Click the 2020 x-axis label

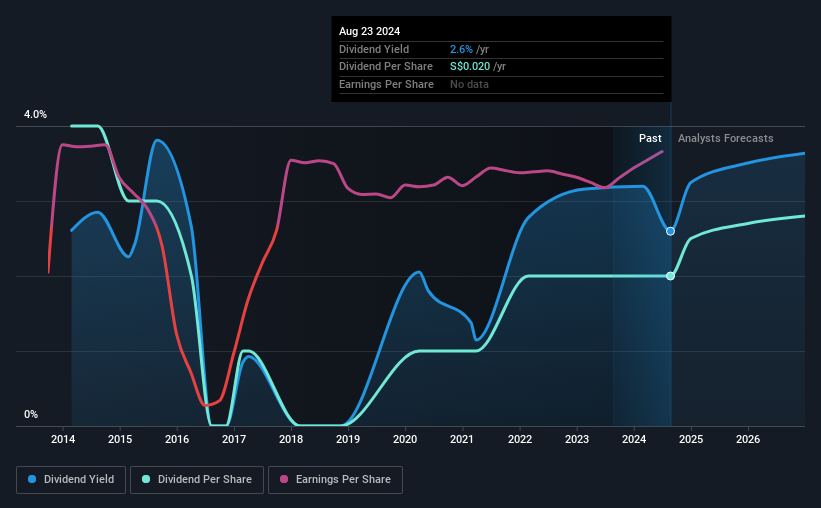[x=405, y=439]
